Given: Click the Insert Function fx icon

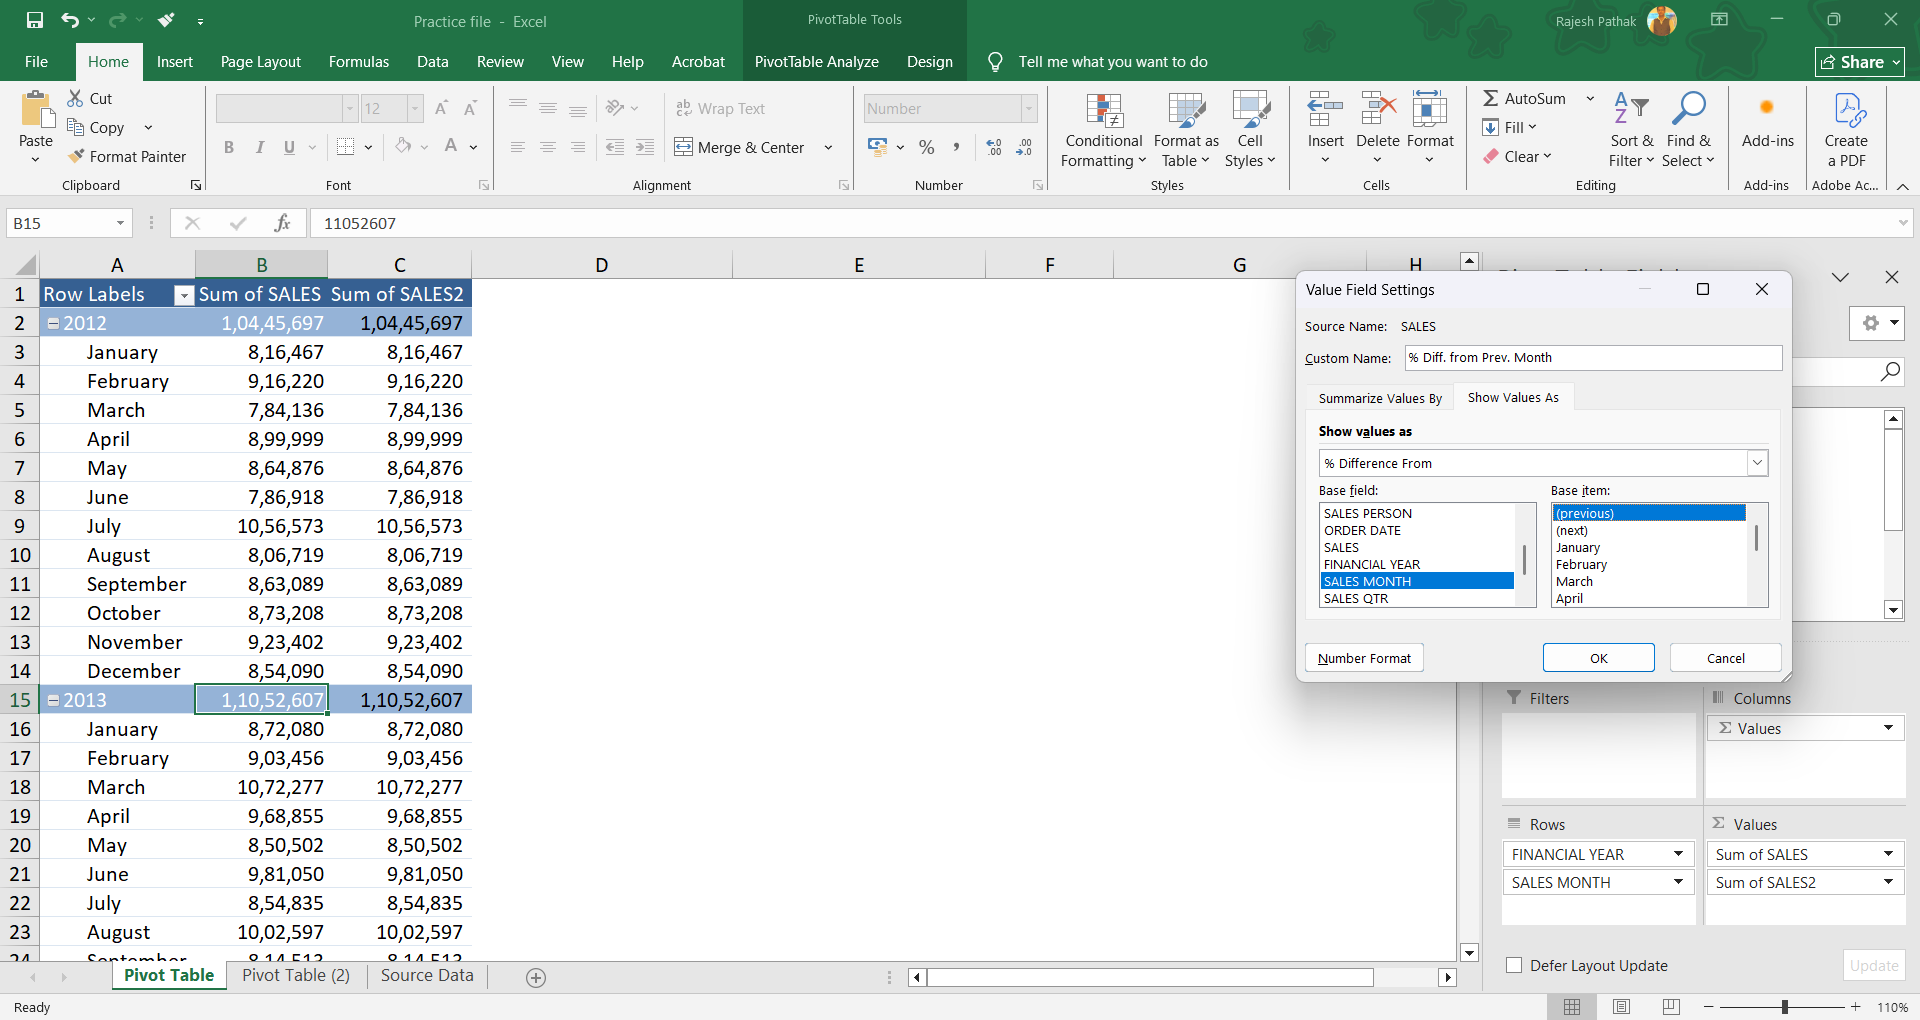Looking at the screenshot, I should 283,223.
